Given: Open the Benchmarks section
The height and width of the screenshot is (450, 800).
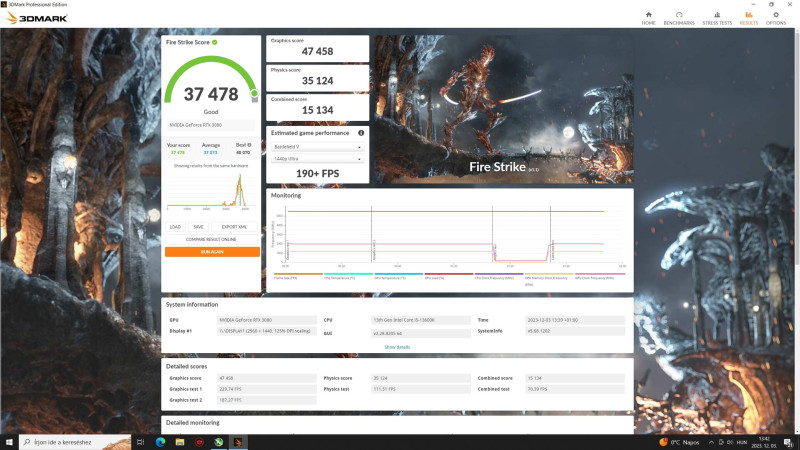Looking at the screenshot, I should click(679, 18).
